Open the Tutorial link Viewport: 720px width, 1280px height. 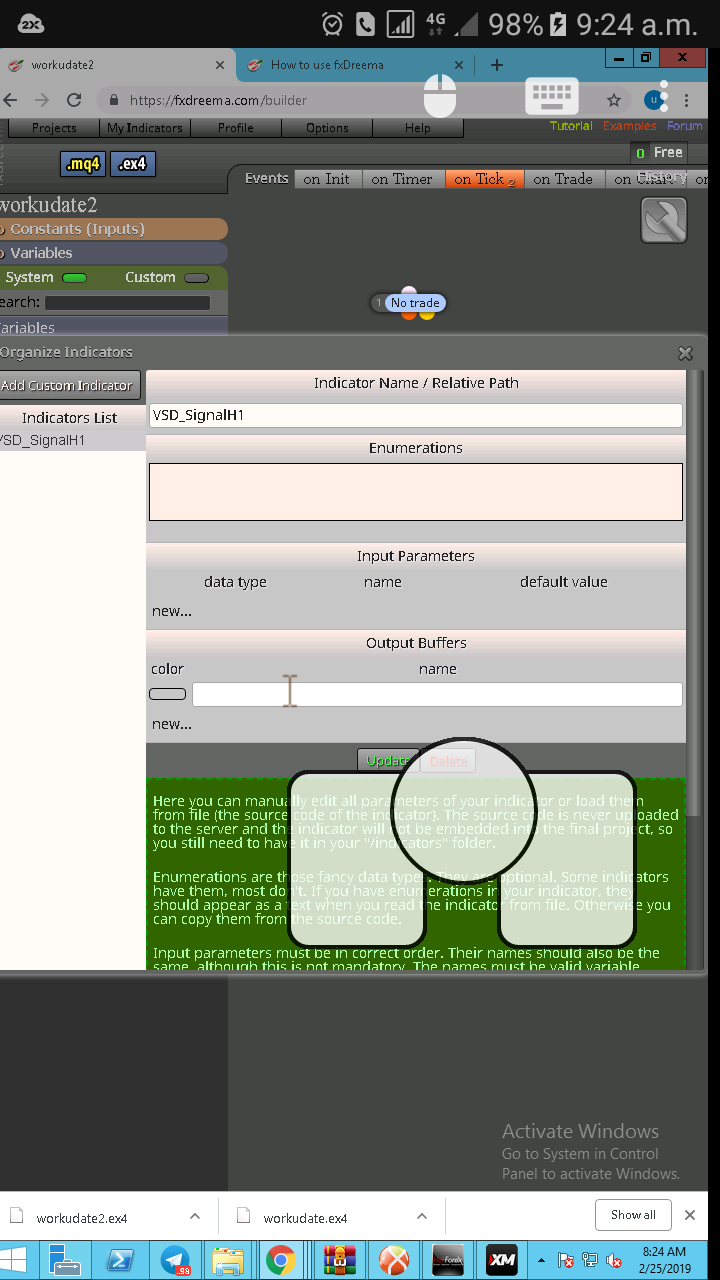pyautogui.click(x=571, y=126)
